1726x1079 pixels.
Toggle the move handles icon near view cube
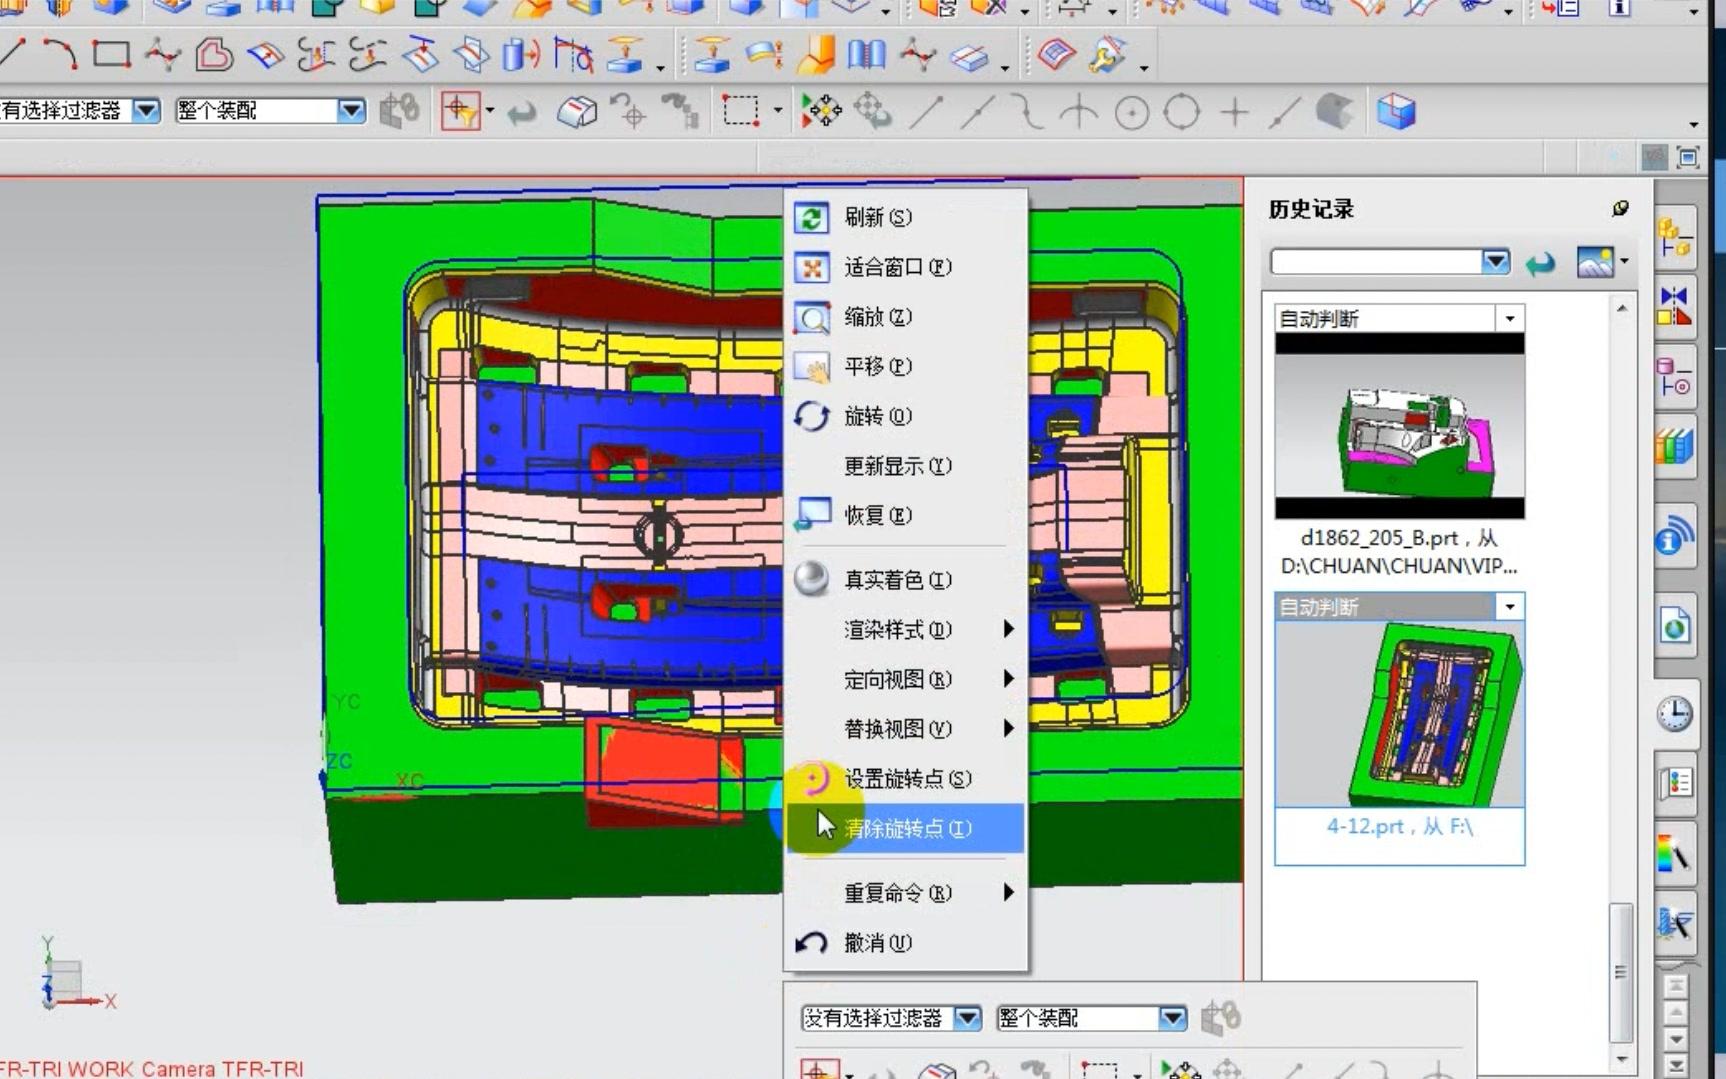point(818,111)
